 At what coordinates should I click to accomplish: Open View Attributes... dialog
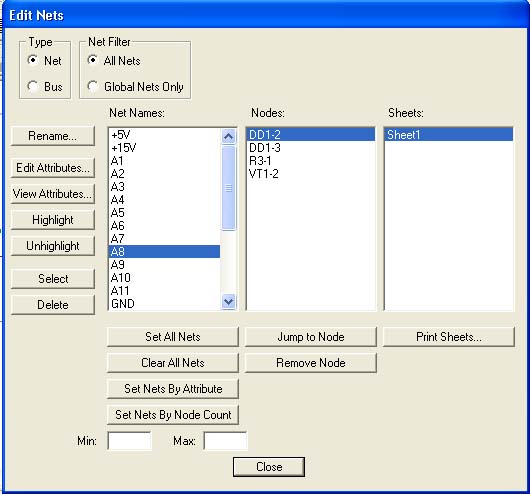(x=53, y=194)
